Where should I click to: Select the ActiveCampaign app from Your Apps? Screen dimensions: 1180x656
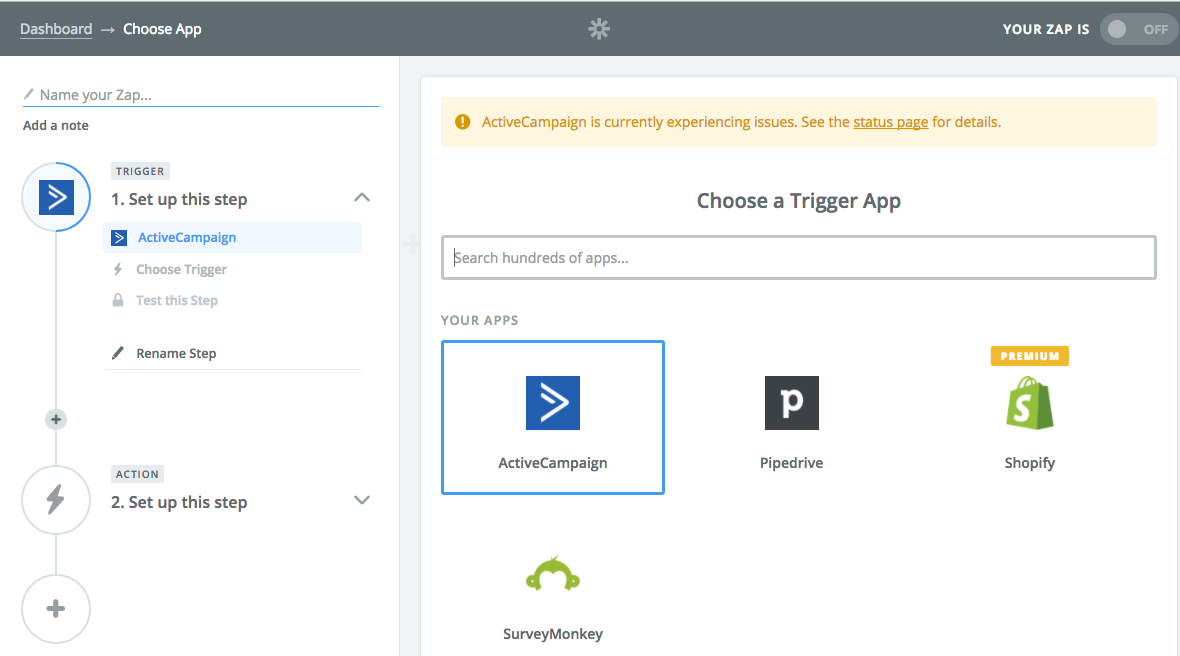coord(553,417)
